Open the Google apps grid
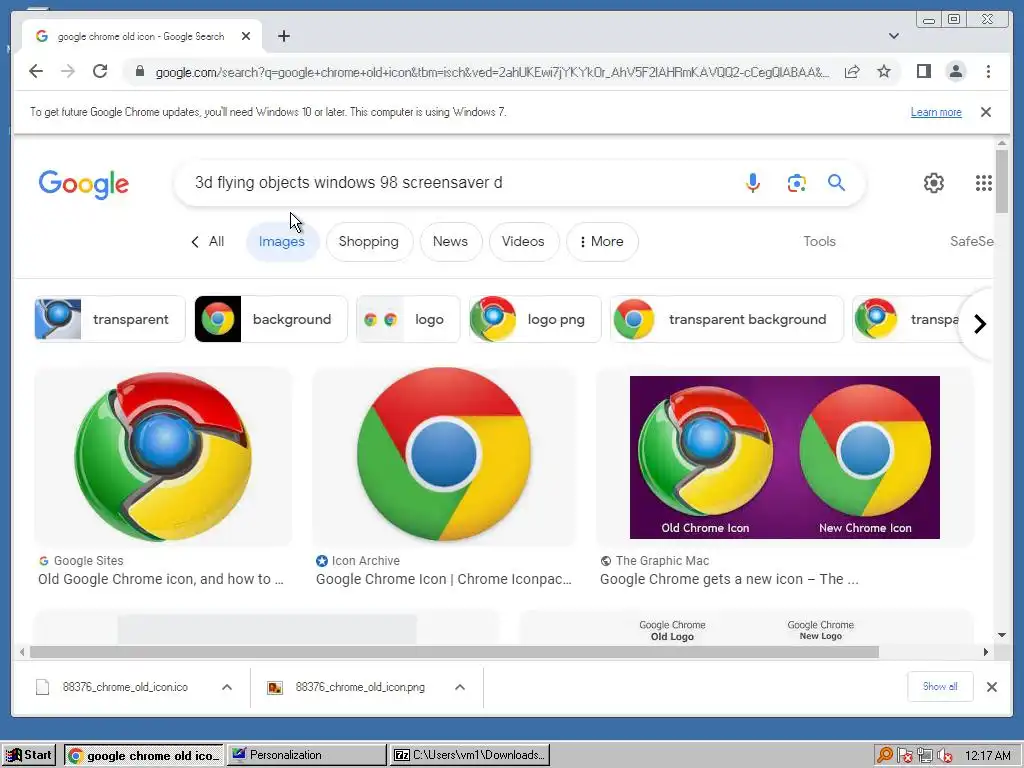Screen dimensions: 1024x768 [984, 183]
